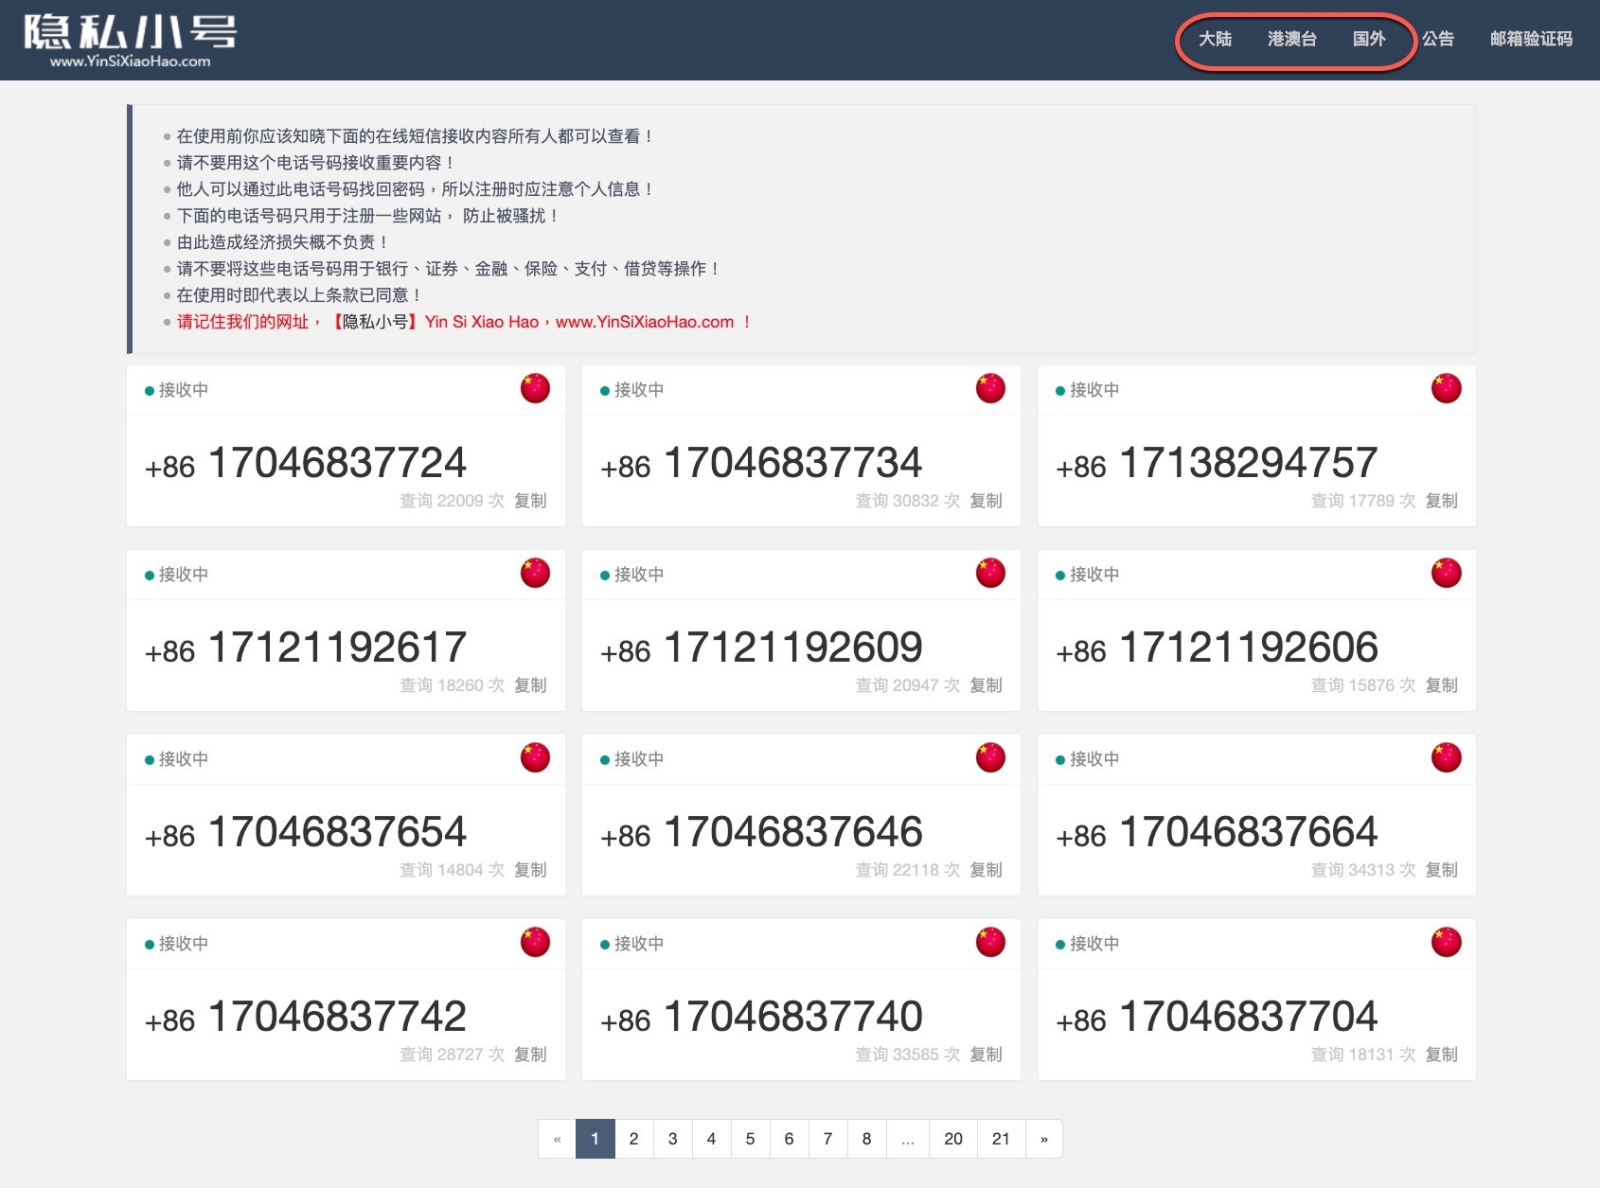This screenshot has height=1188, width=1600.
Task: Copy number 17046837704 with 复制
Action: click(x=1441, y=1054)
